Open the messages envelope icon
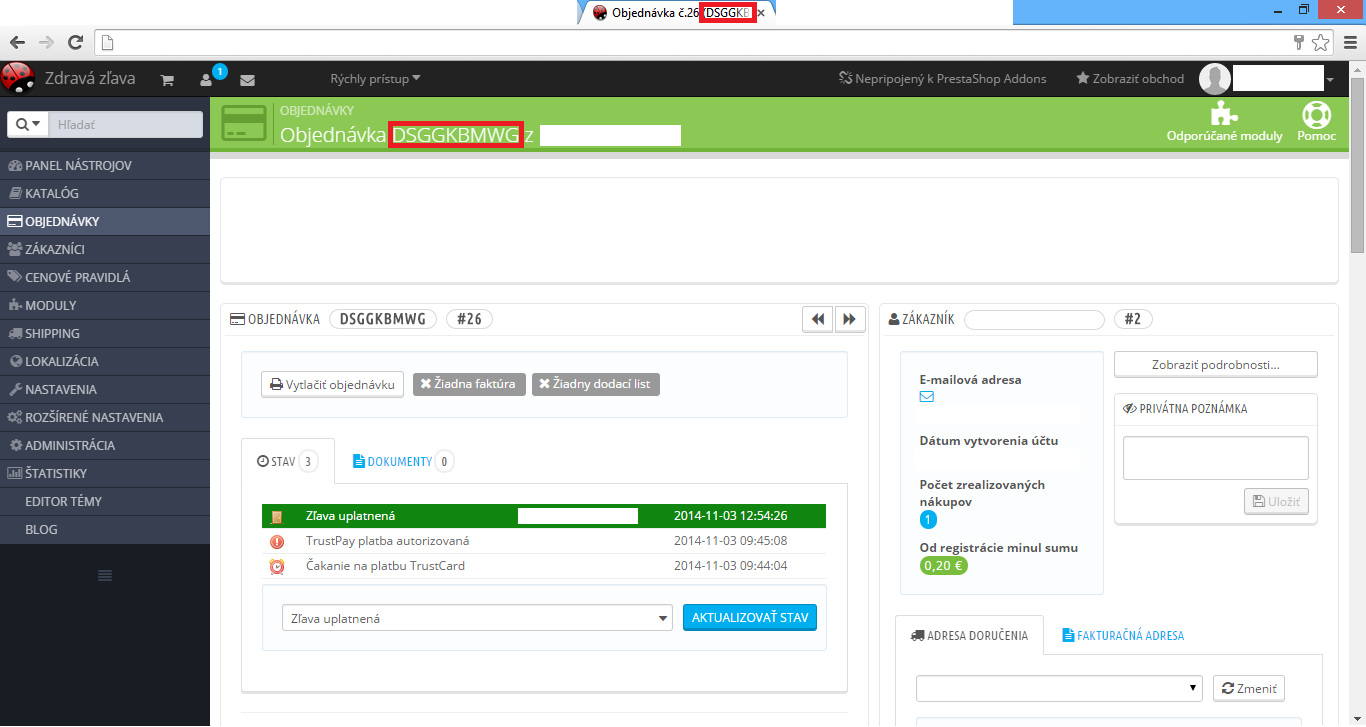This screenshot has height=727, width=1366. [247, 79]
